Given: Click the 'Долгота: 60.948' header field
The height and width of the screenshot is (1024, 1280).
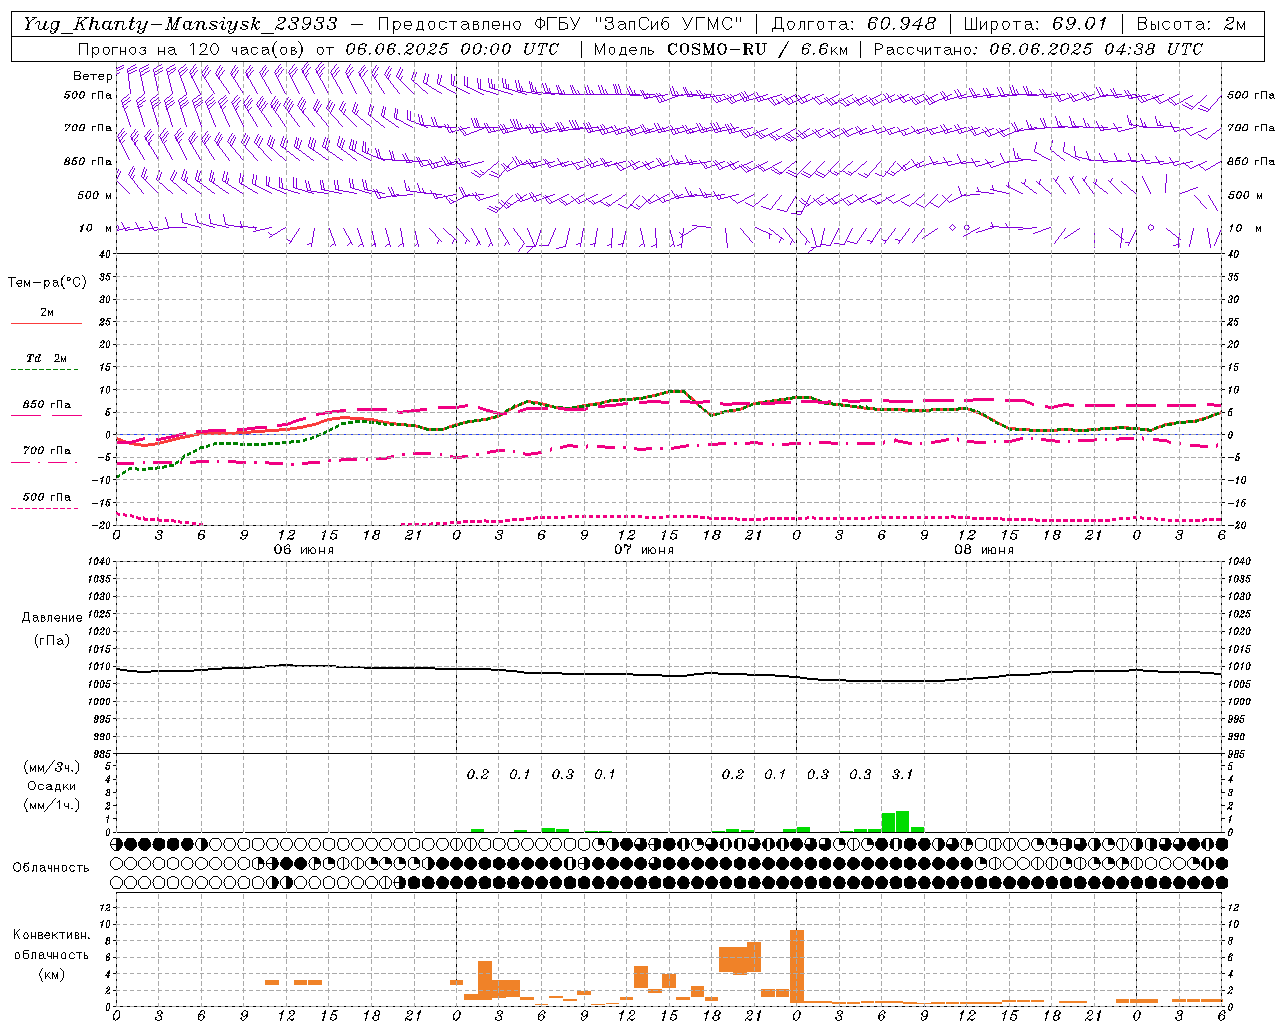Looking at the screenshot, I should [855, 24].
